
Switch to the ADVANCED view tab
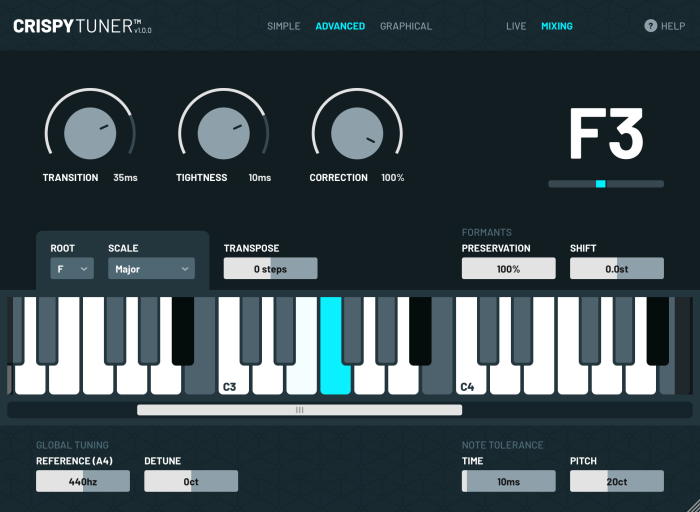pos(340,26)
